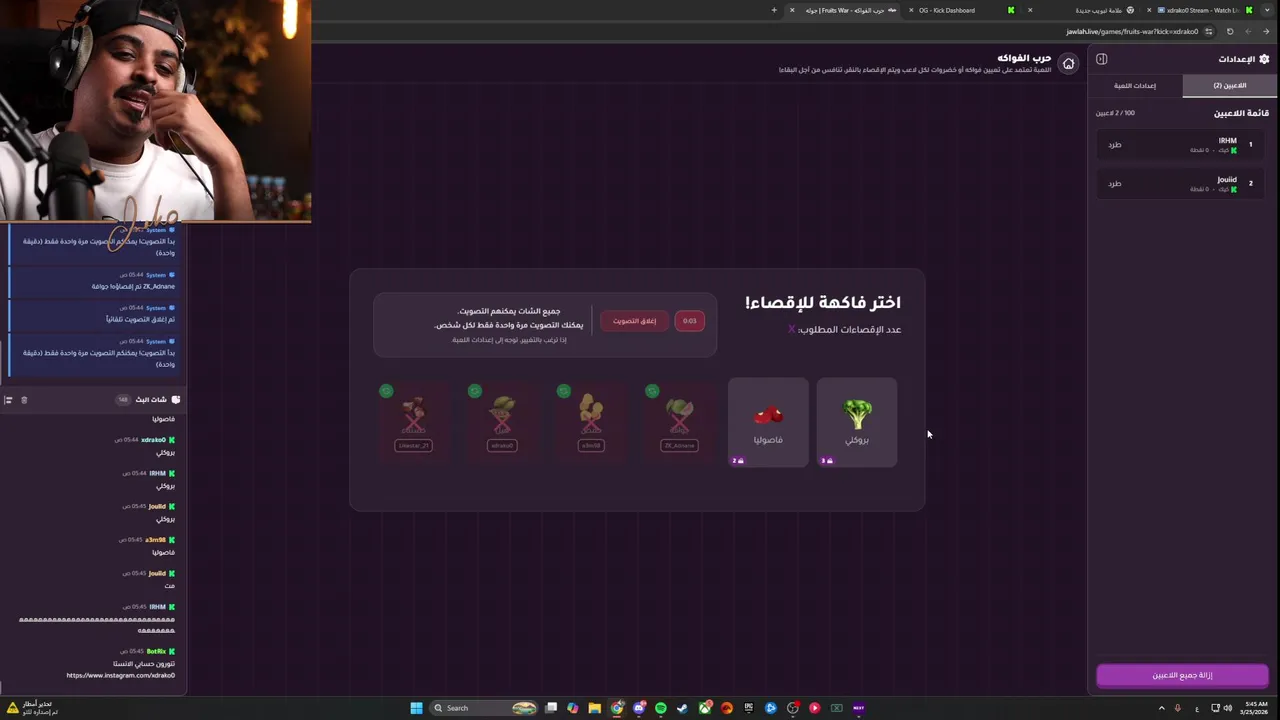This screenshot has height=720, width=1280.
Task: Open a new browser tab with plus button
Action: click(x=774, y=10)
